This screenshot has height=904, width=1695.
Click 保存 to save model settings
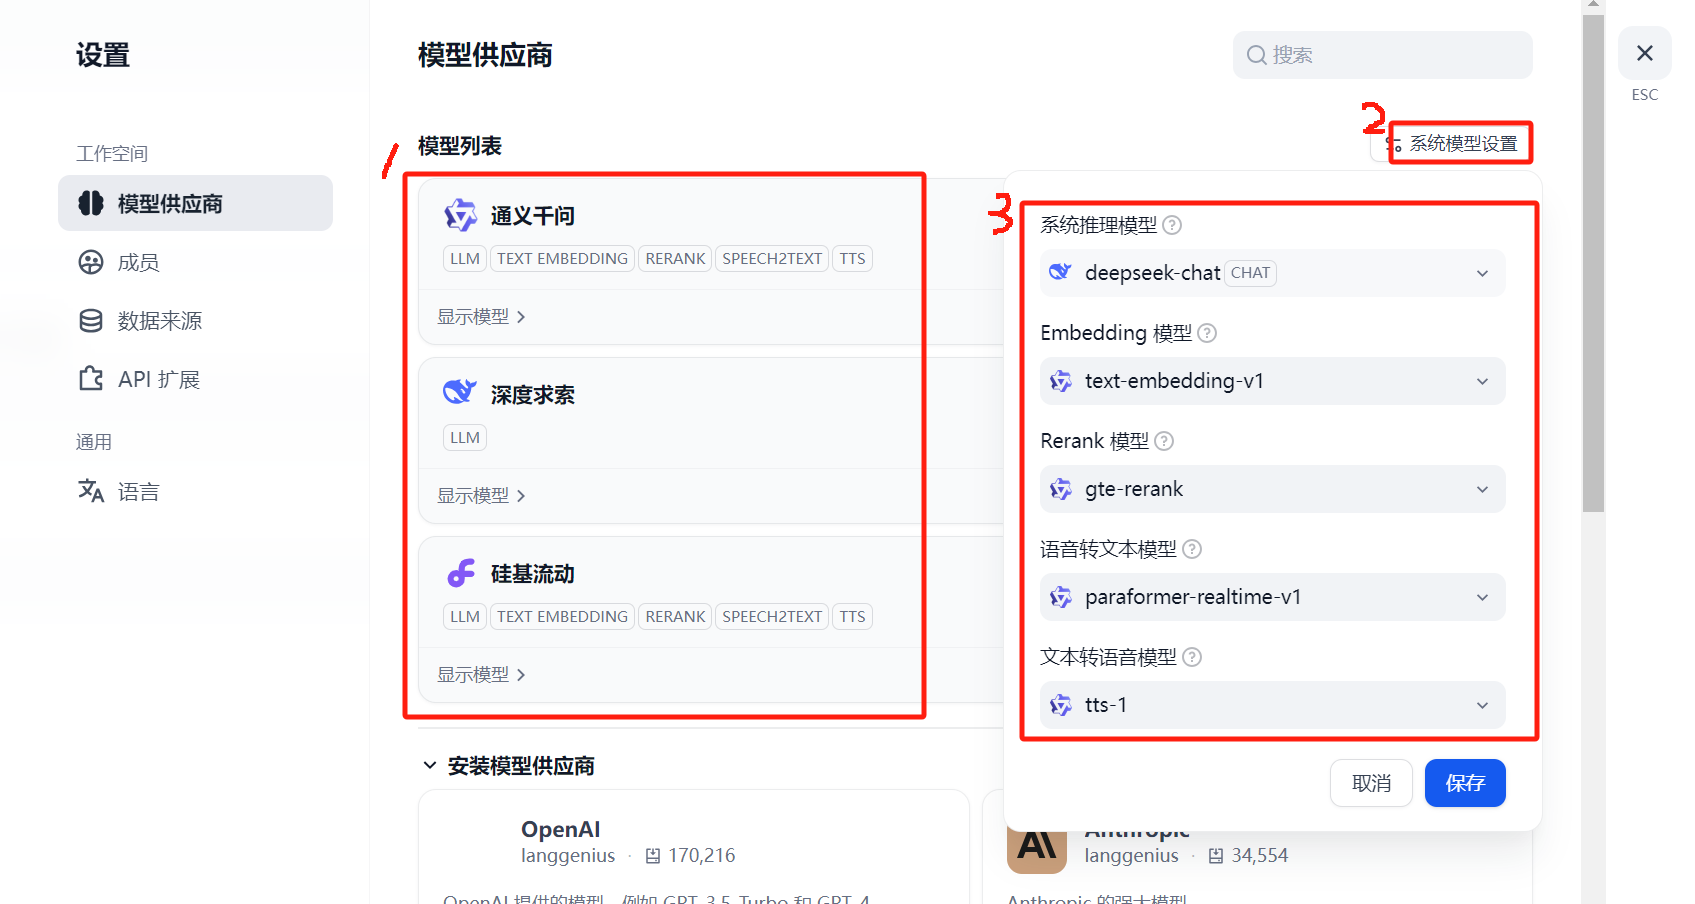(x=1465, y=783)
